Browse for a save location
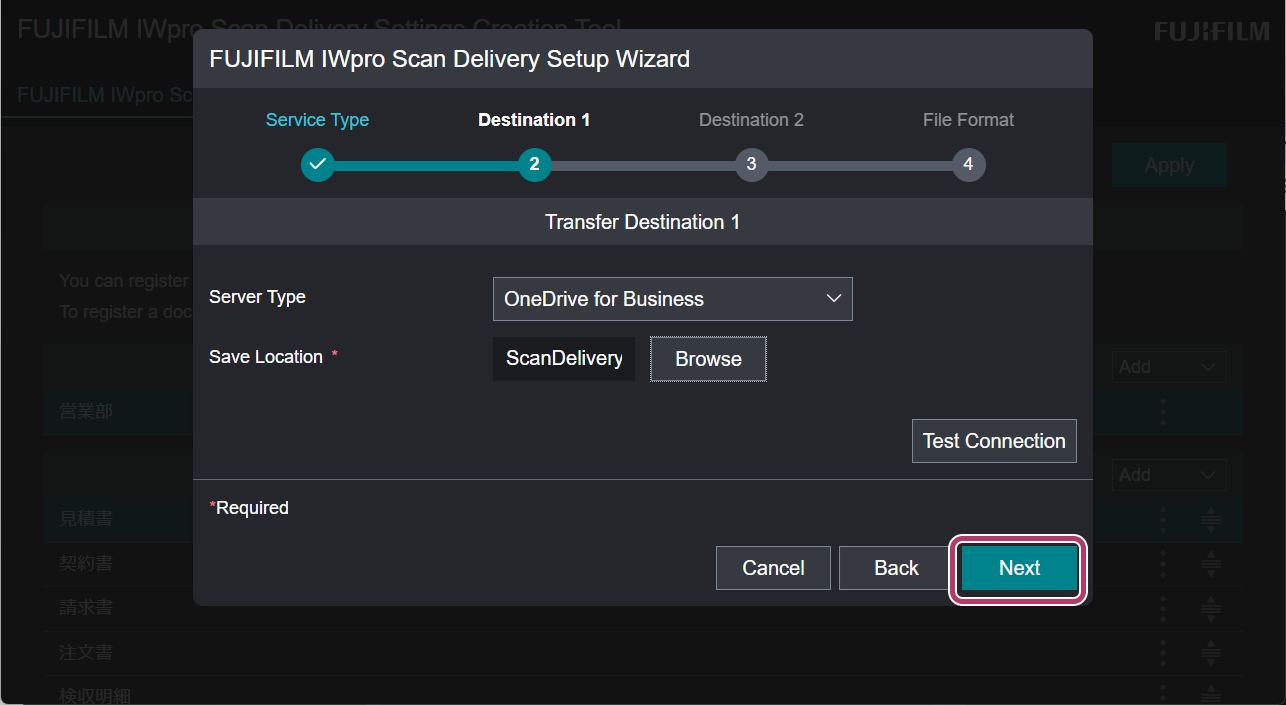 708,359
